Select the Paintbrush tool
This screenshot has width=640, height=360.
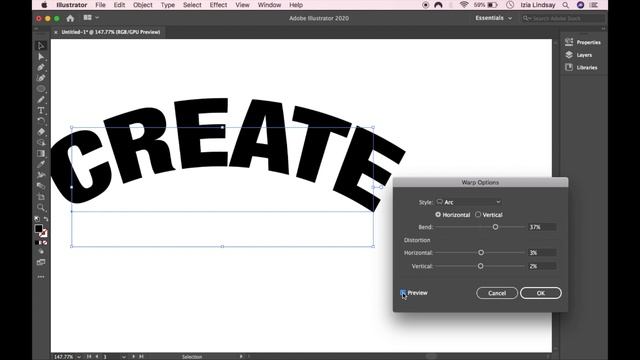pos(41,100)
